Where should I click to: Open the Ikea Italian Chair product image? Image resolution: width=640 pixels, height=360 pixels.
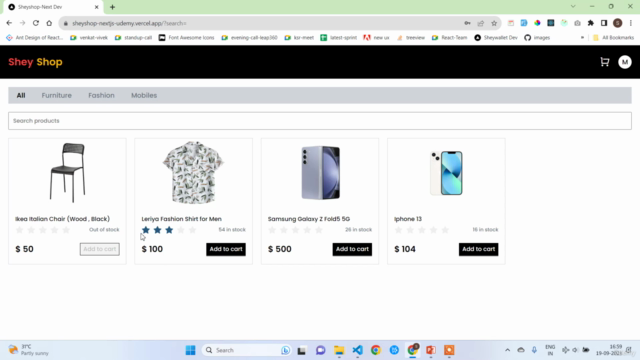coord(67,173)
